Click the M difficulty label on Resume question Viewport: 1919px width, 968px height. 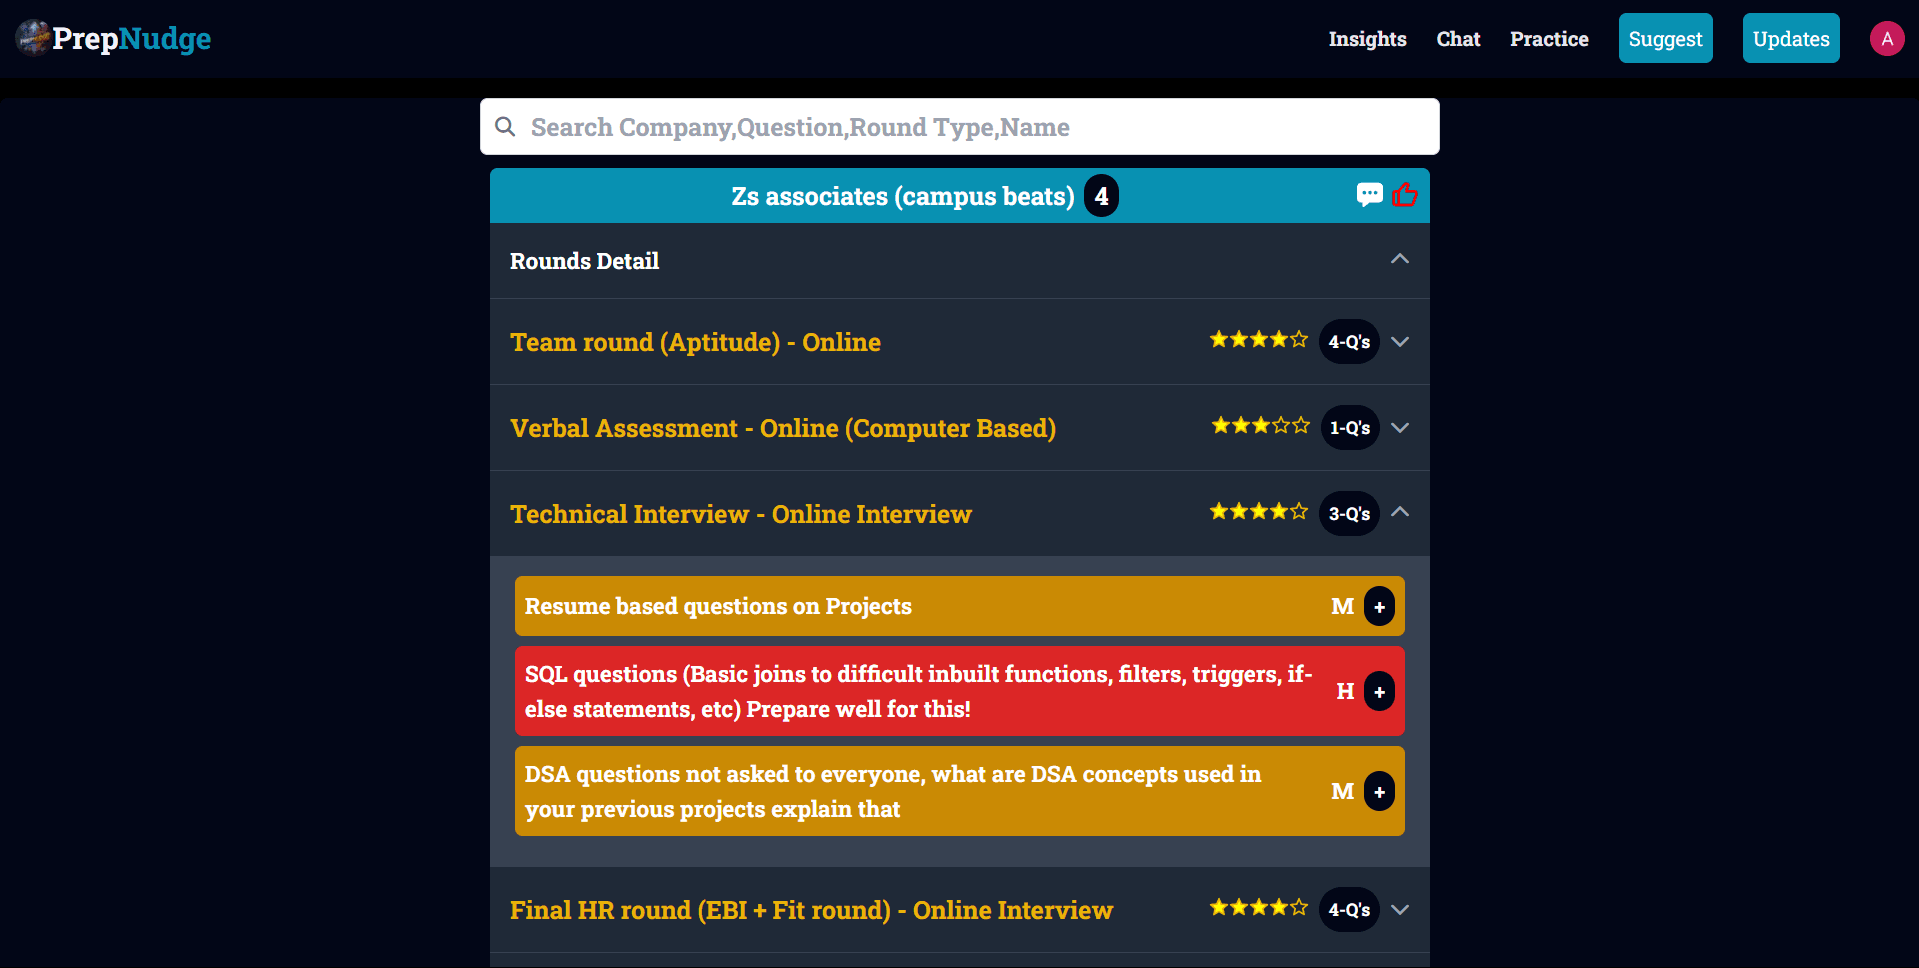click(1342, 606)
